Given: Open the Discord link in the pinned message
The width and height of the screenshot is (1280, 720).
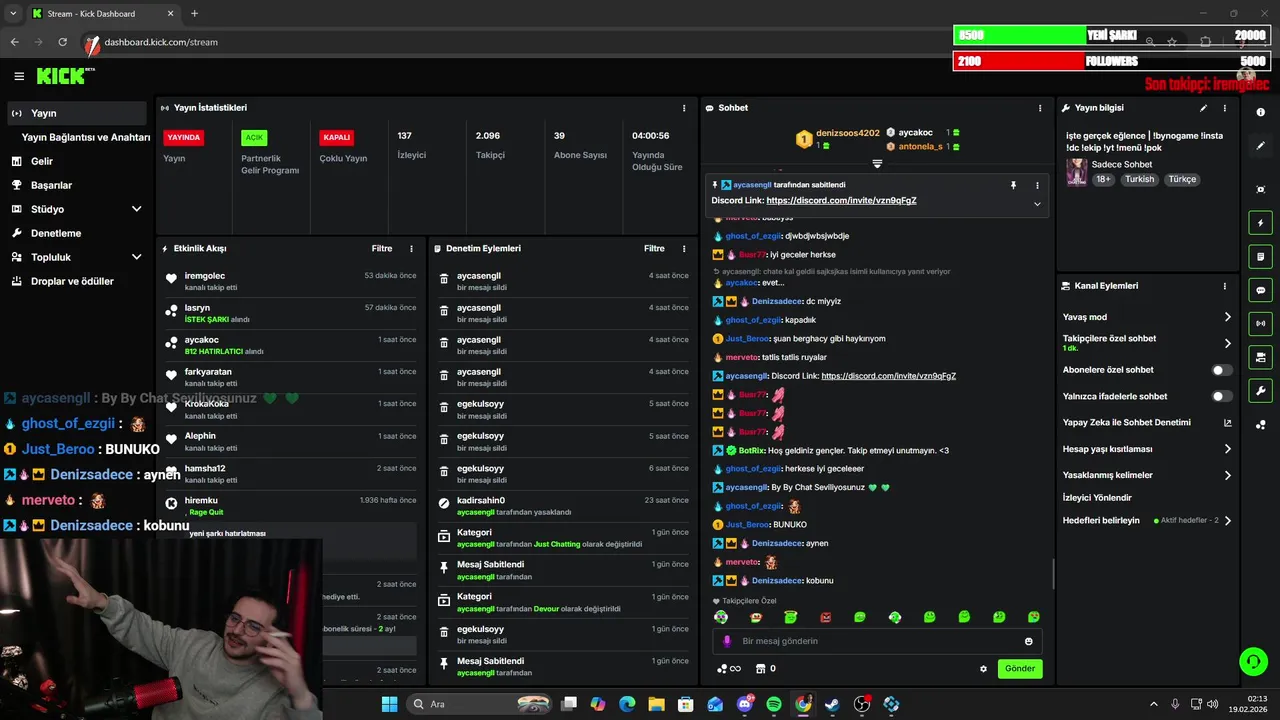Looking at the screenshot, I should (x=841, y=200).
